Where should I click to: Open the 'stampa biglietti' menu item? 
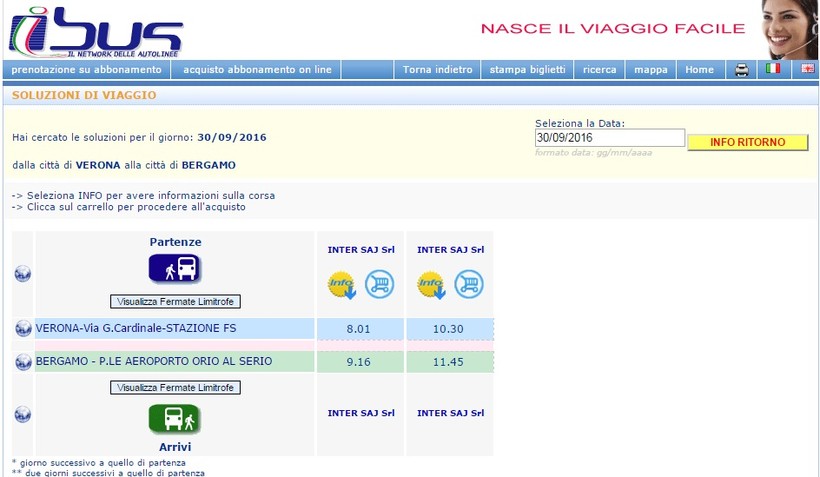point(527,70)
